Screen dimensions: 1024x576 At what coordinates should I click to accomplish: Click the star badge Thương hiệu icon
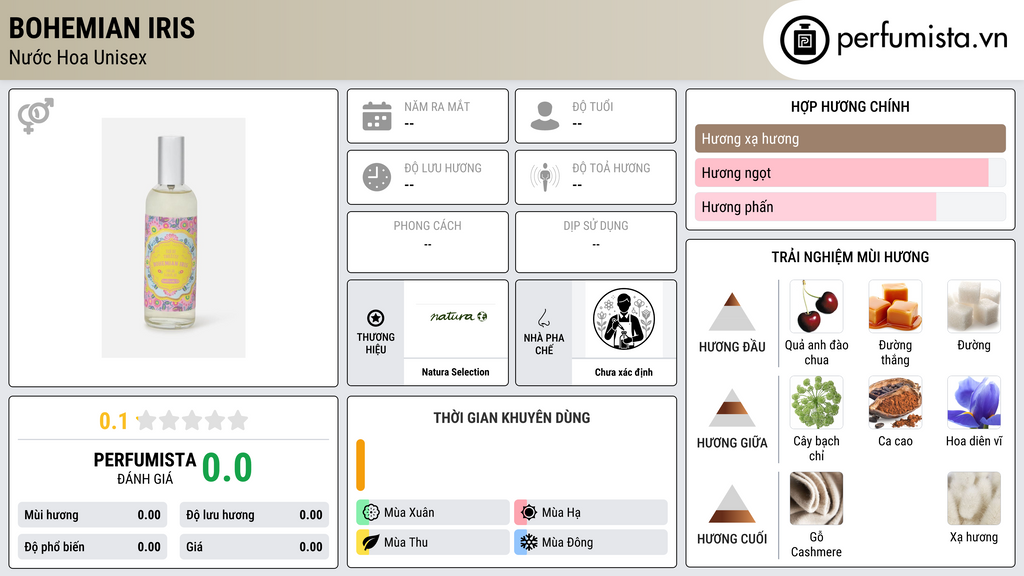click(x=376, y=318)
